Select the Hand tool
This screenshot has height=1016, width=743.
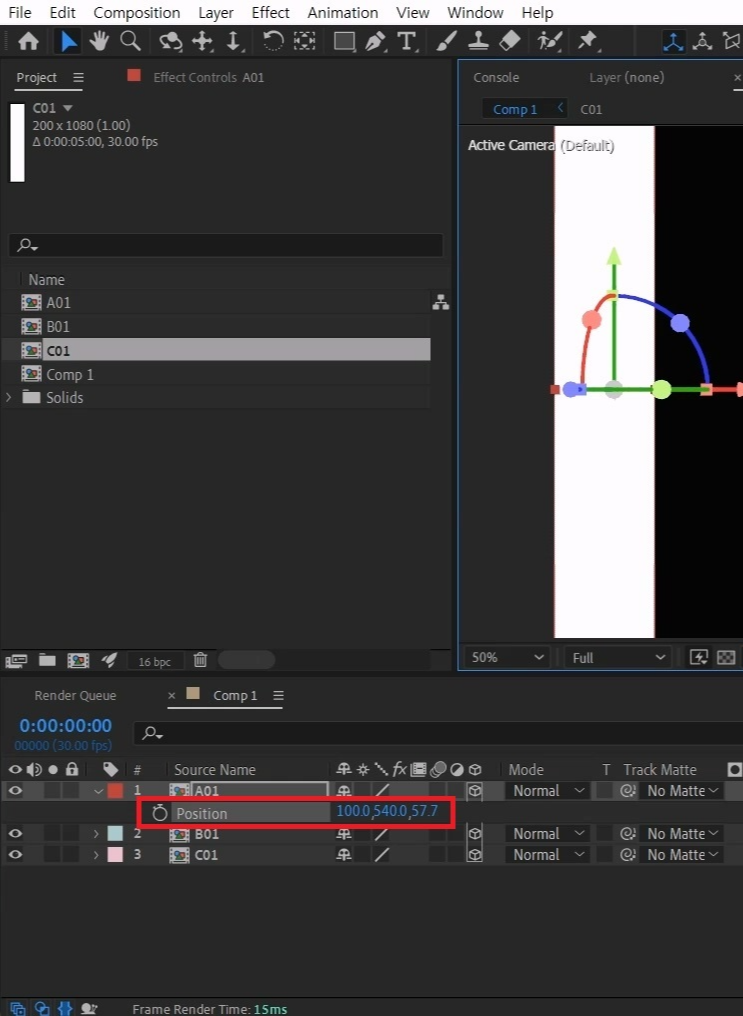(x=99, y=41)
